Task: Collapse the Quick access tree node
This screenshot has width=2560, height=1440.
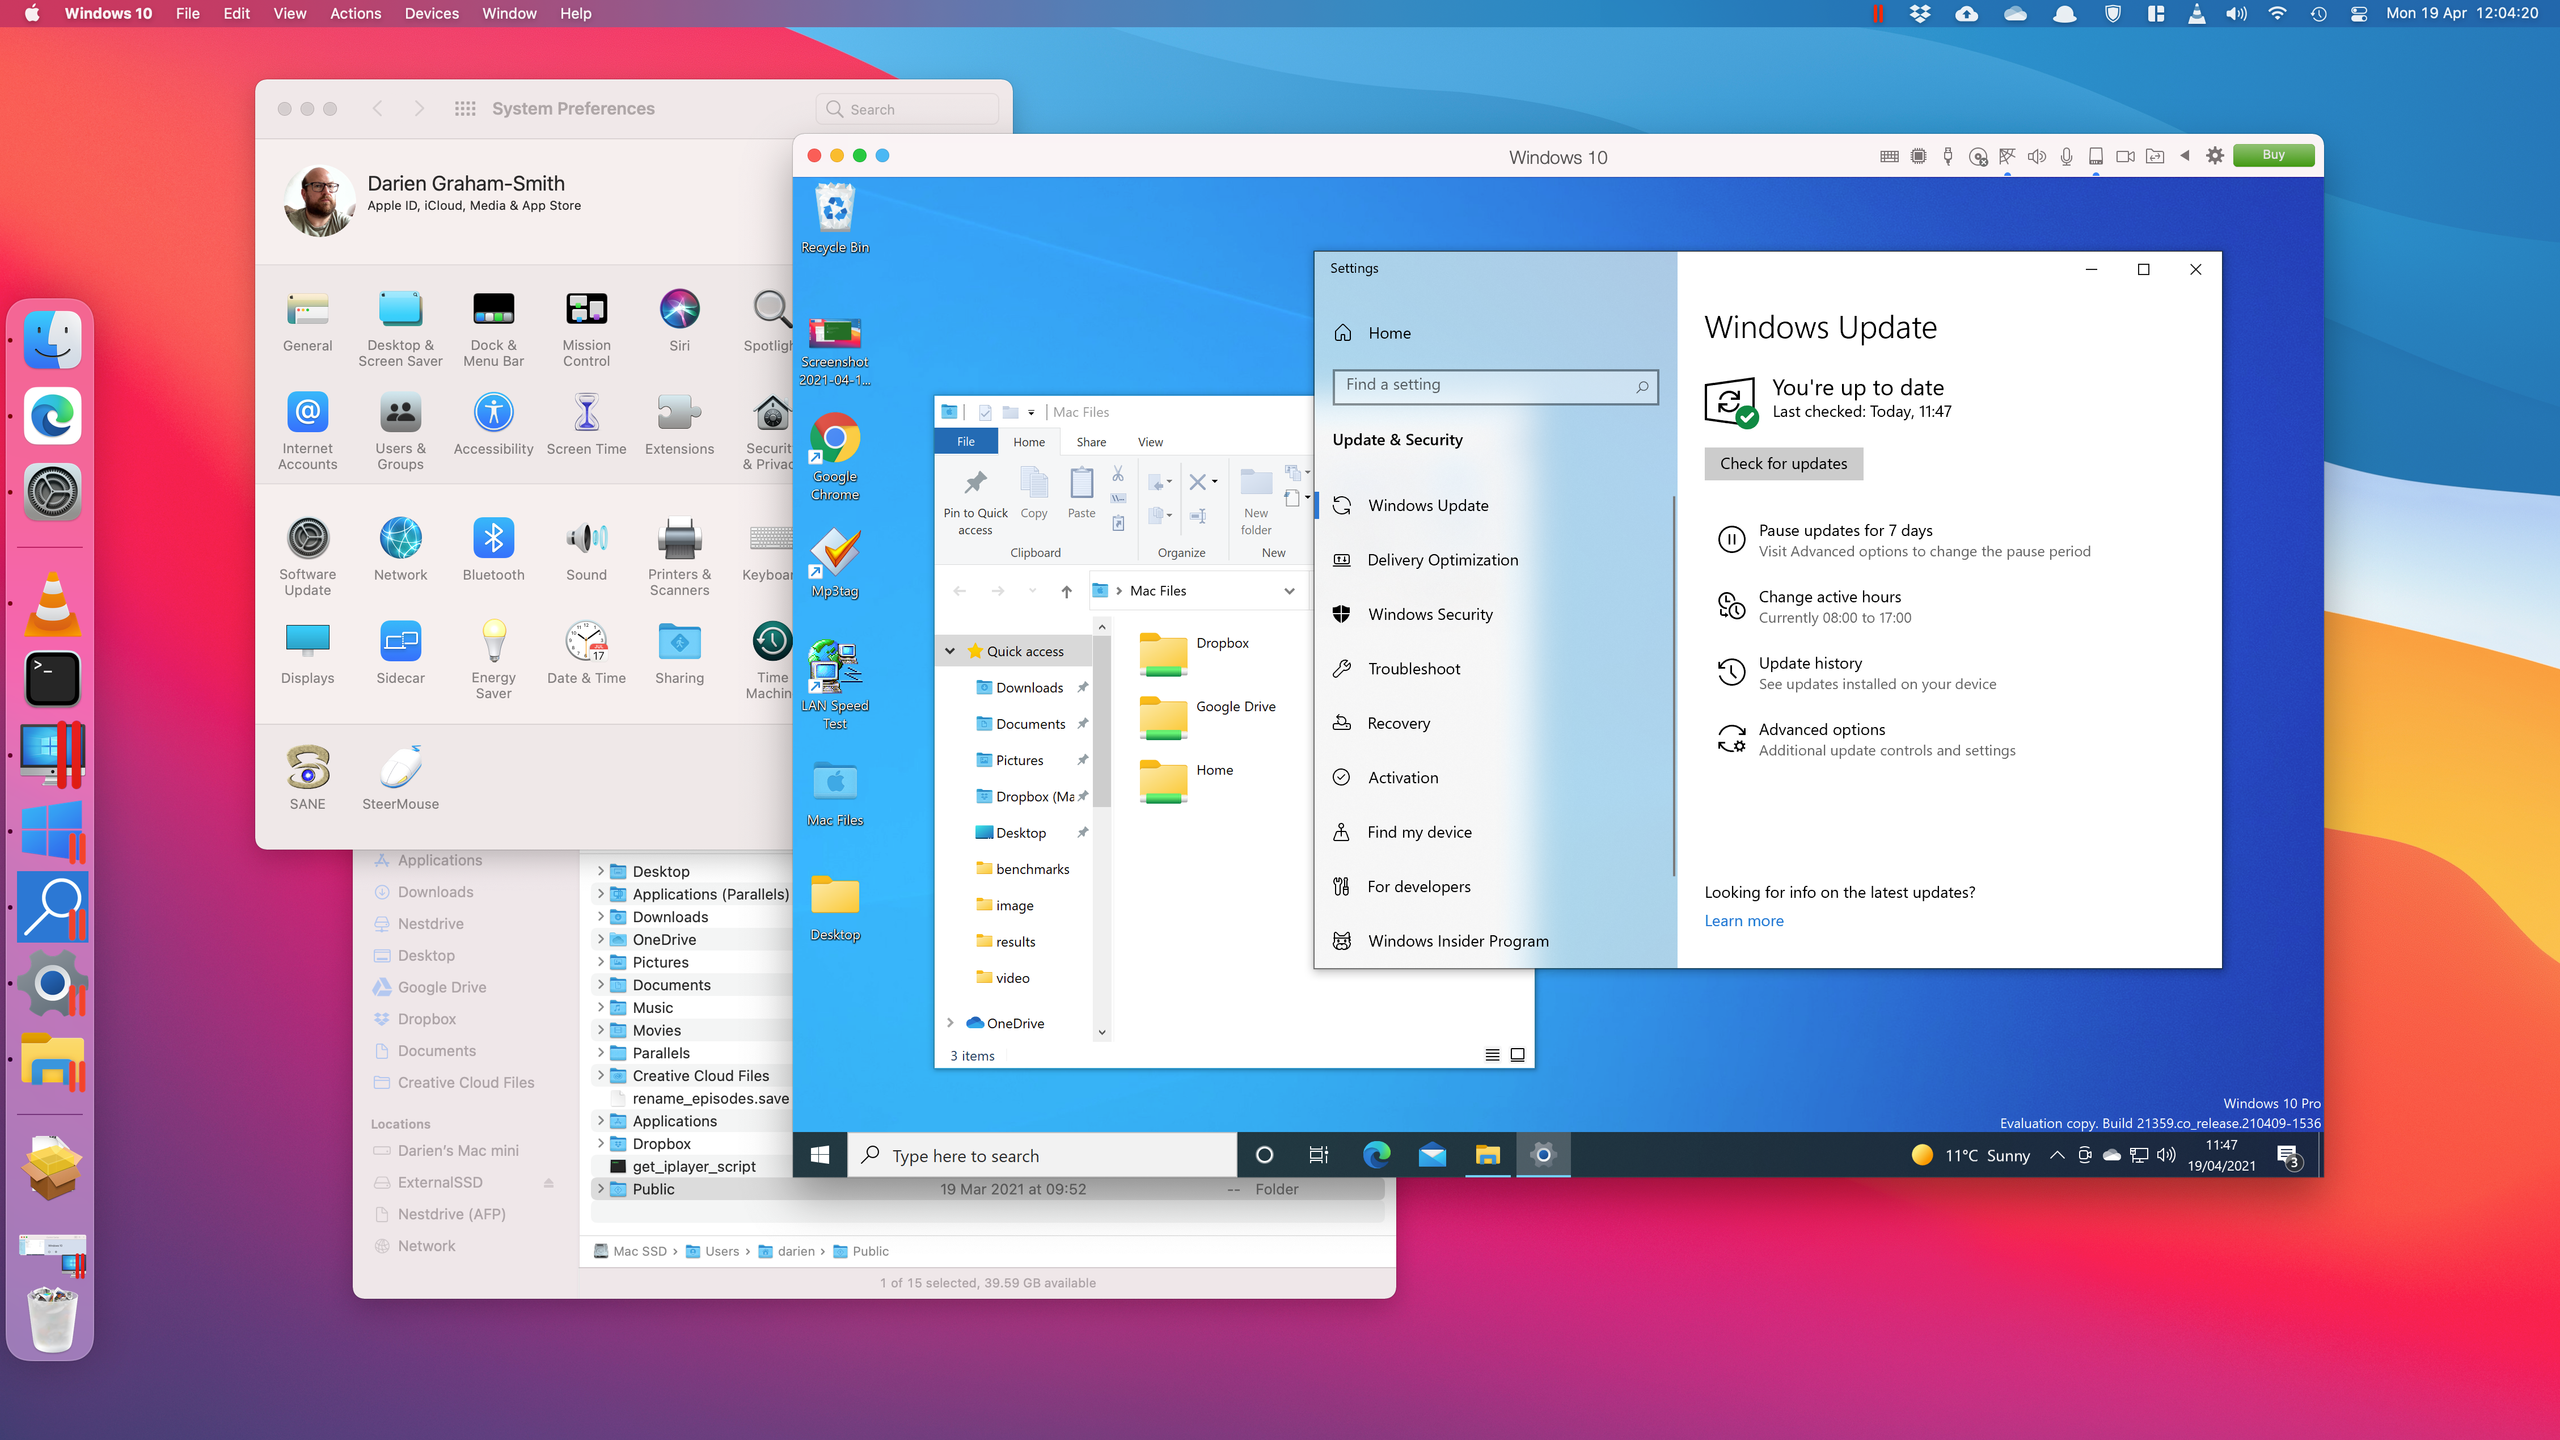Action: click(950, 651)
